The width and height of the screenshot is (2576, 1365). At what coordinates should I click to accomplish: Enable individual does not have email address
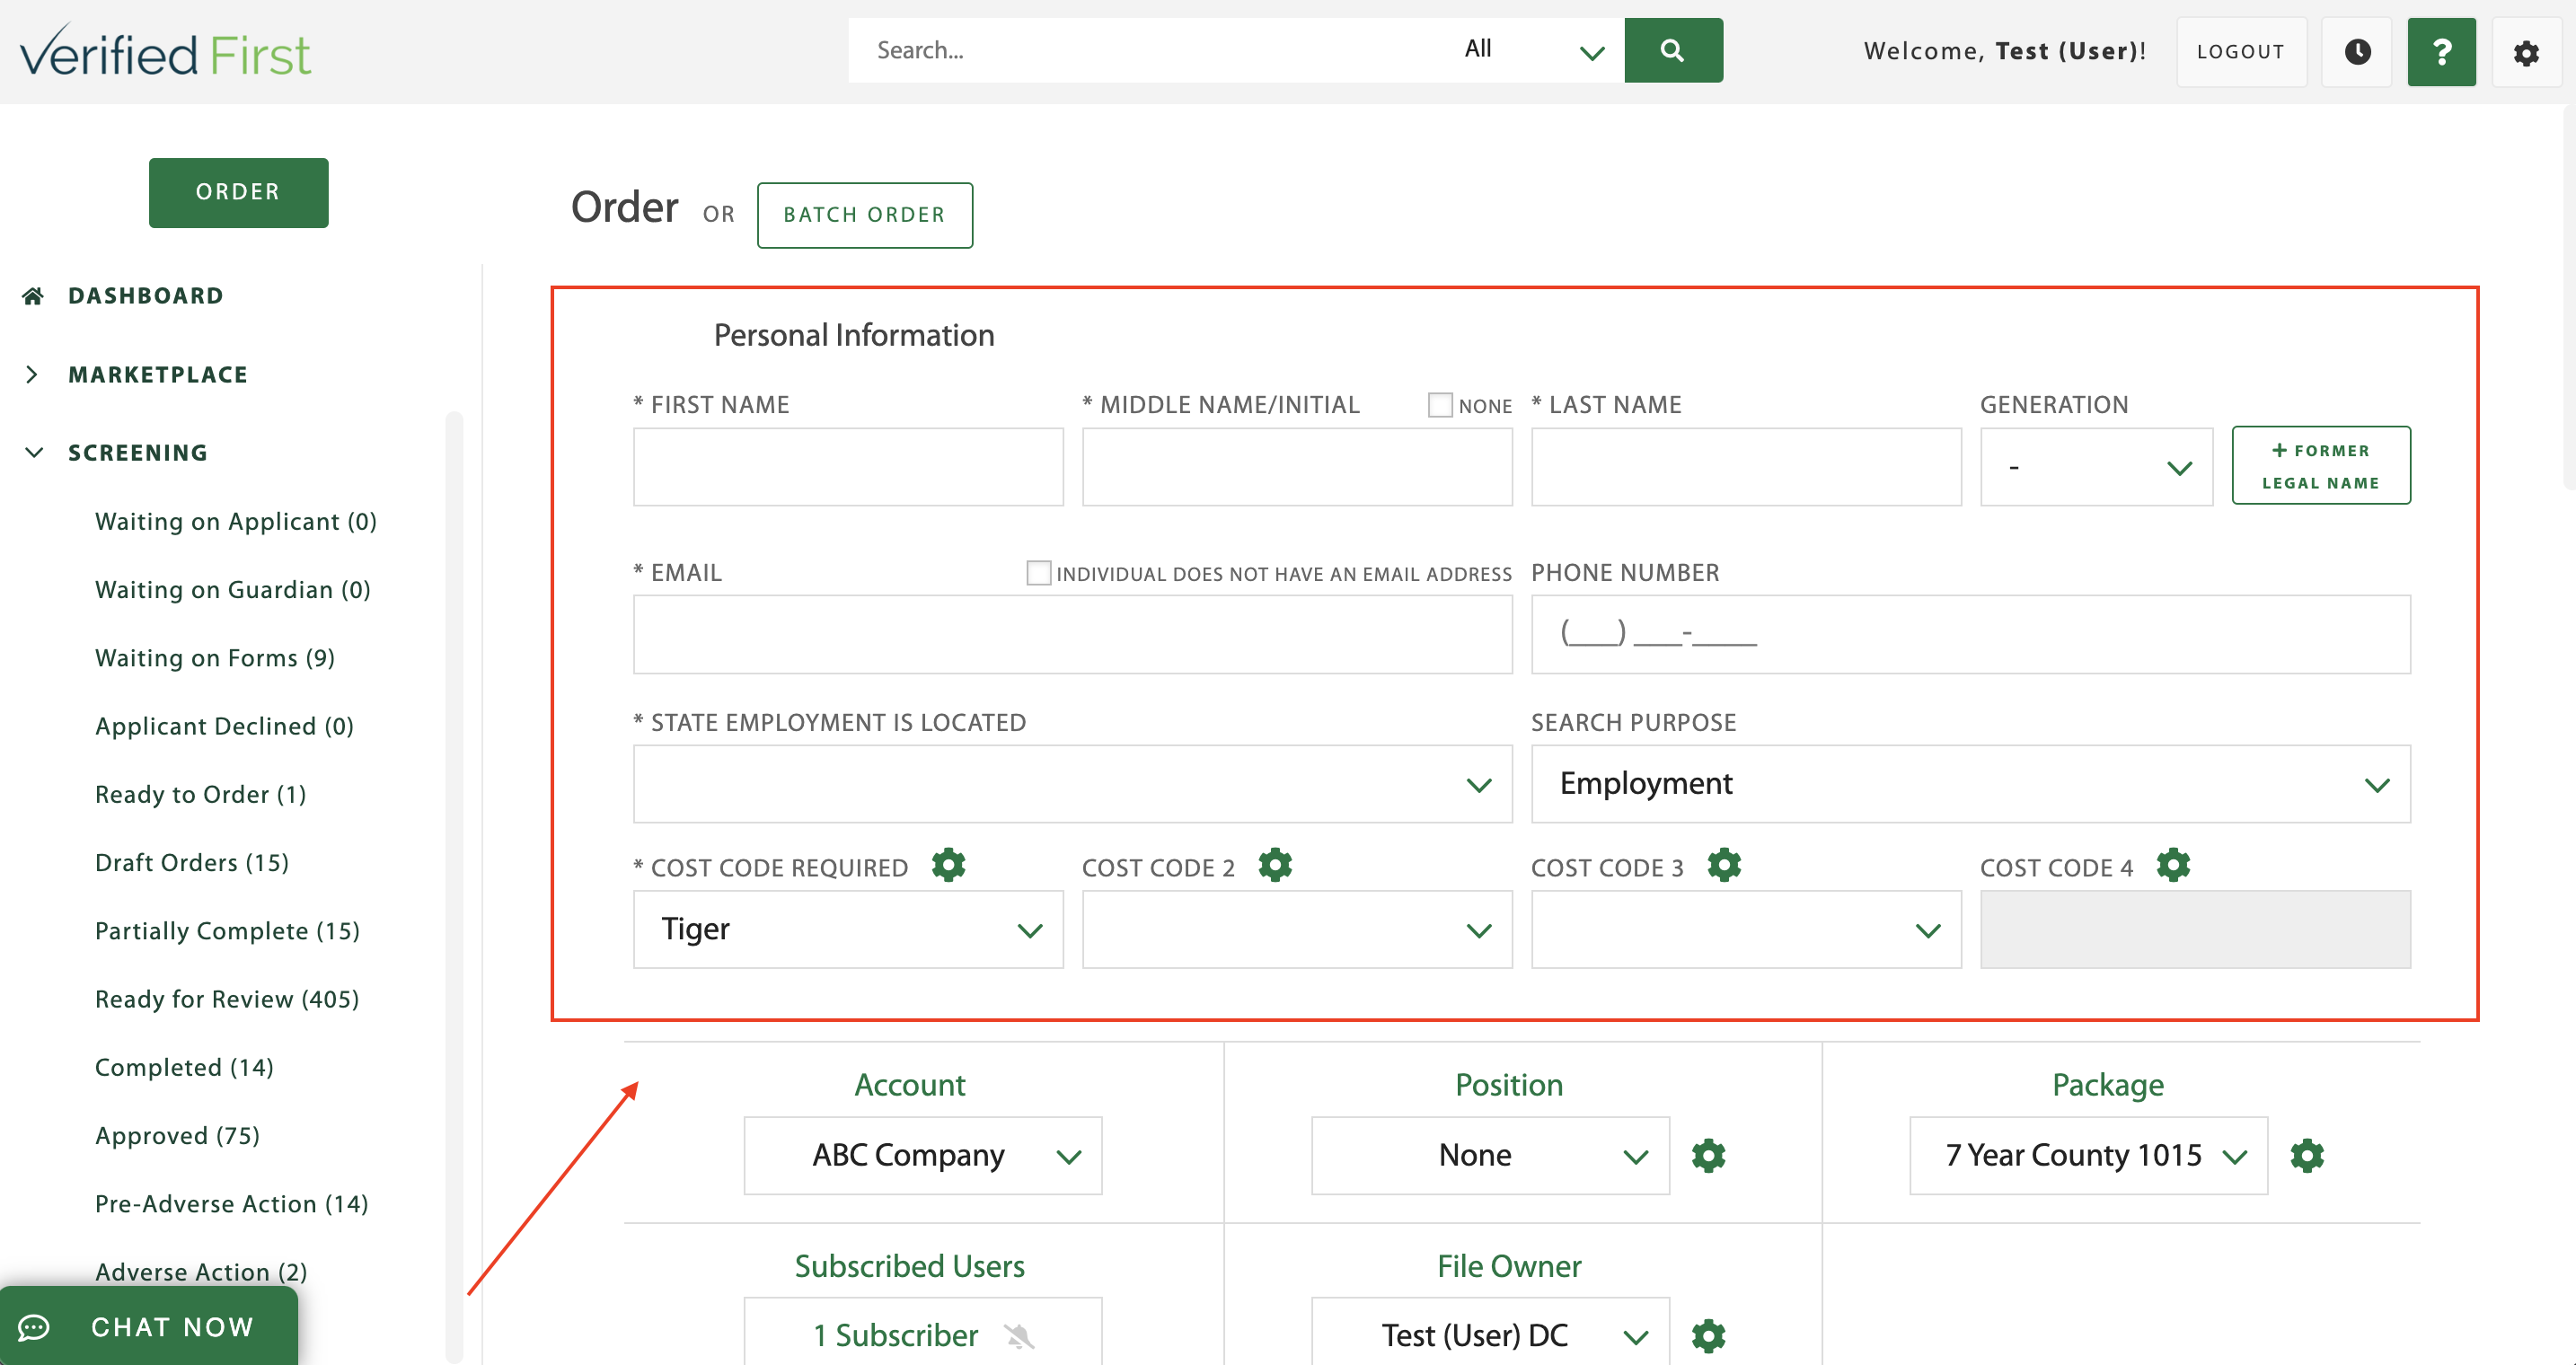[1039, 572]
